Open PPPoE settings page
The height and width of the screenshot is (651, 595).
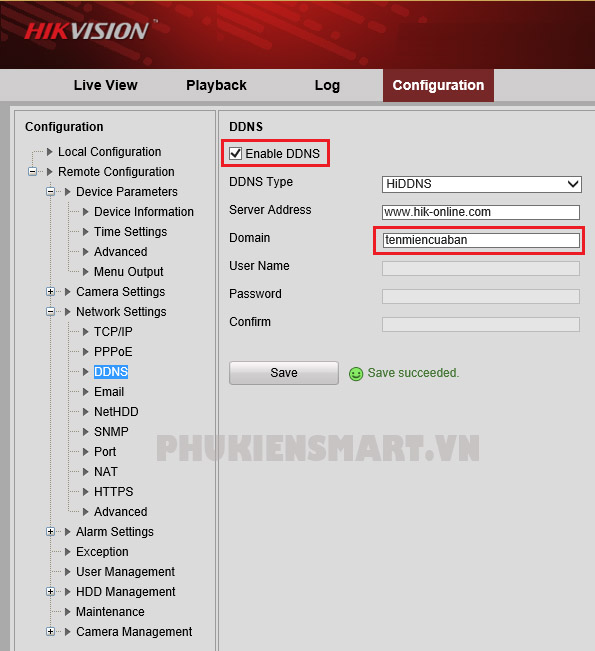point(113,352)
